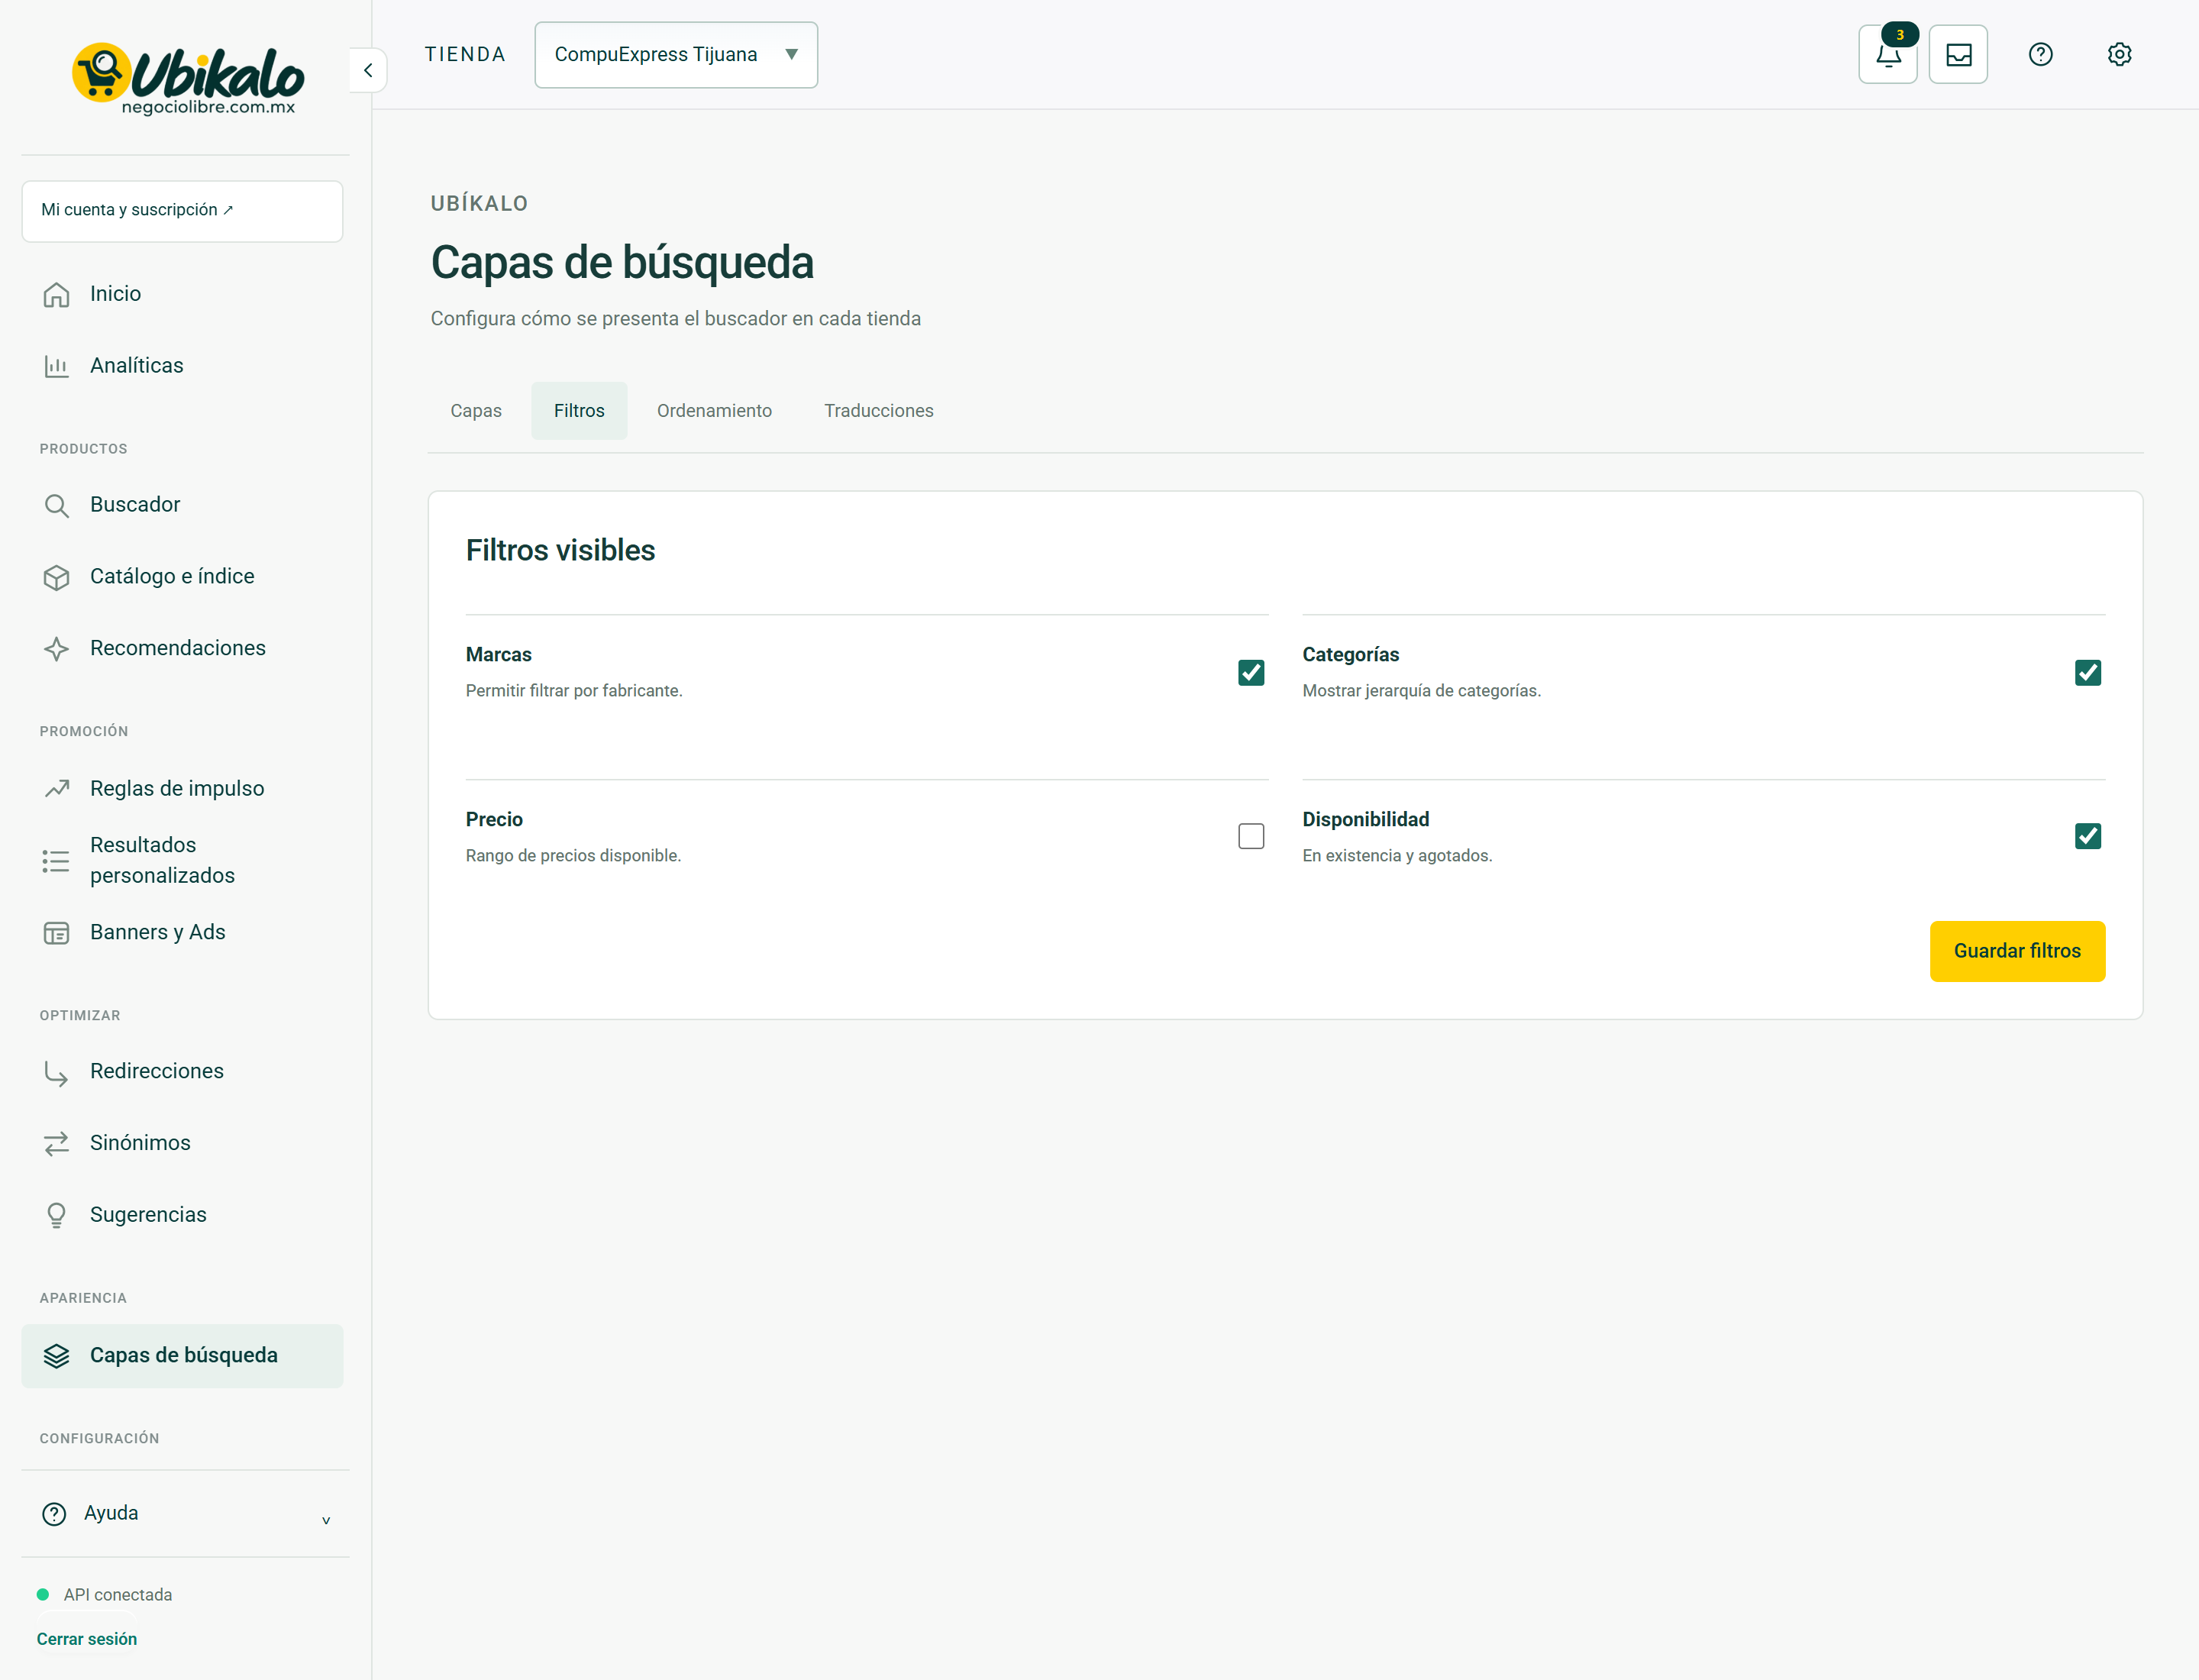Open the inbox tray icon

1958,54
